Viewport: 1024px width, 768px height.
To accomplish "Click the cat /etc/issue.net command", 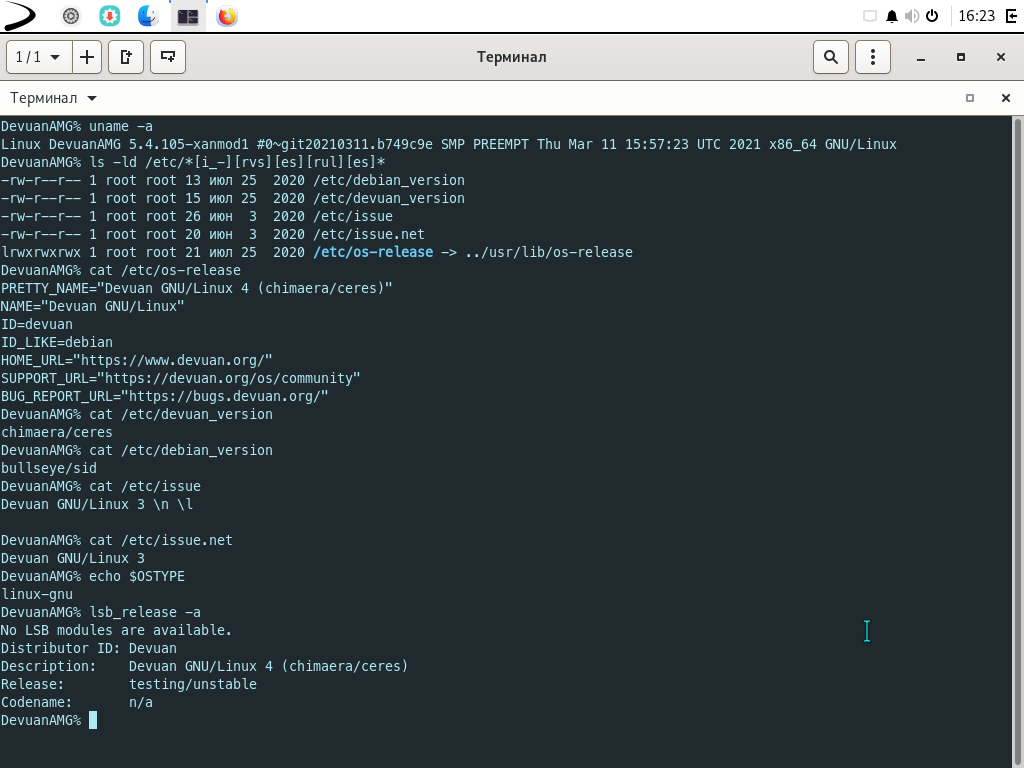I will point(116,540).
